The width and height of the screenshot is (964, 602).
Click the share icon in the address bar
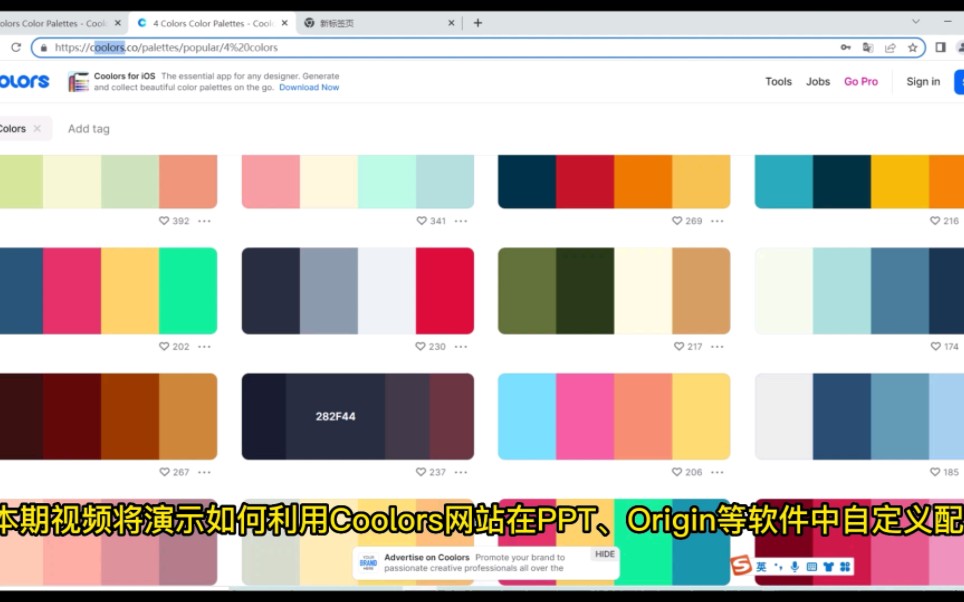(890, 47)
